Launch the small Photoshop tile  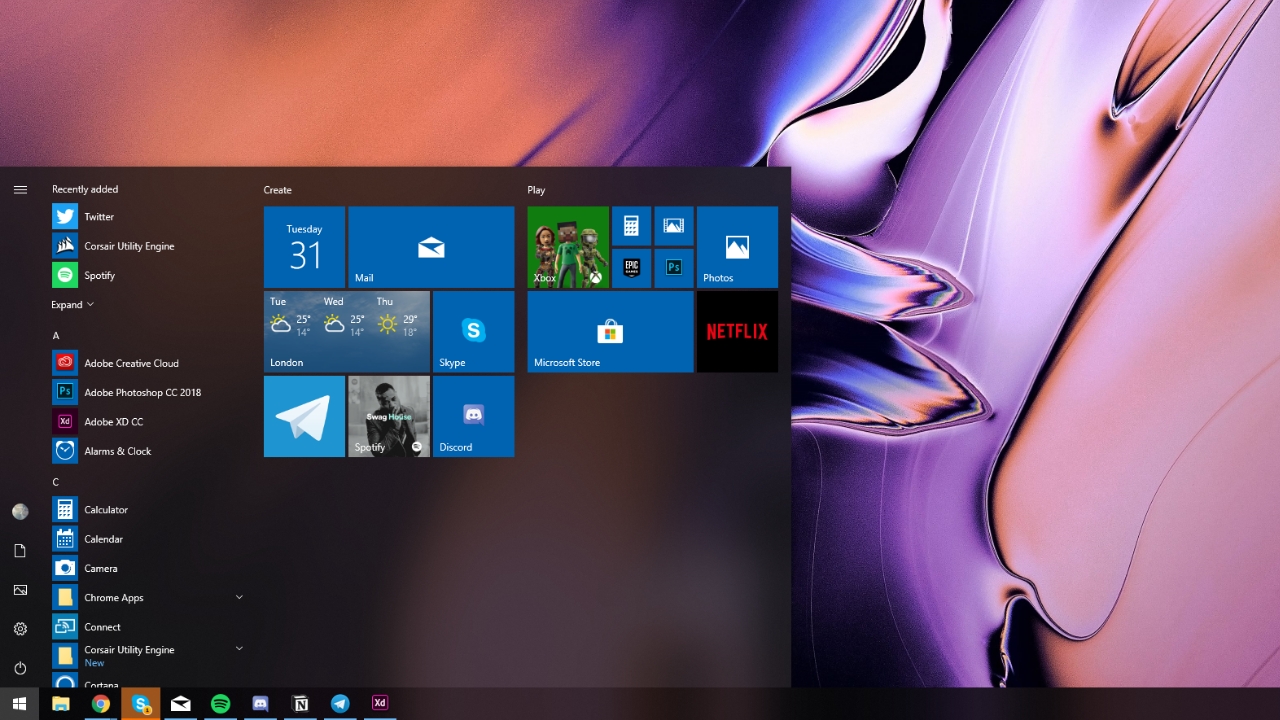pos(674,268)
